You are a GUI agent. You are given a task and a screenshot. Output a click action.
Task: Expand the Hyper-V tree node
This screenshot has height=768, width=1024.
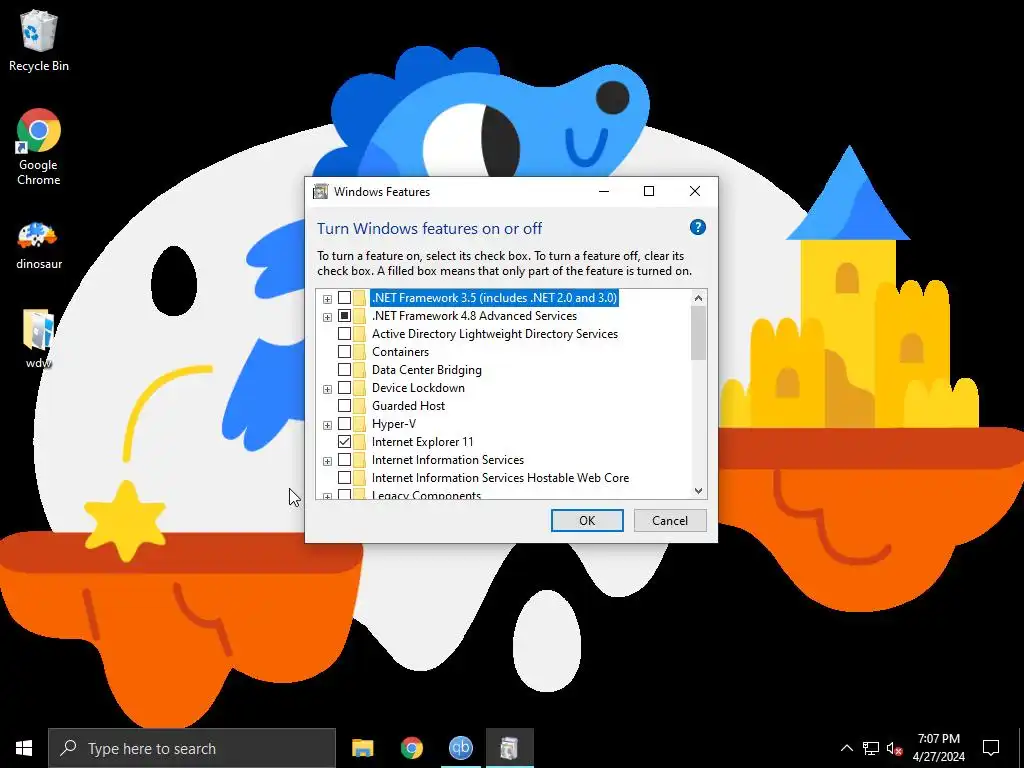327,425
